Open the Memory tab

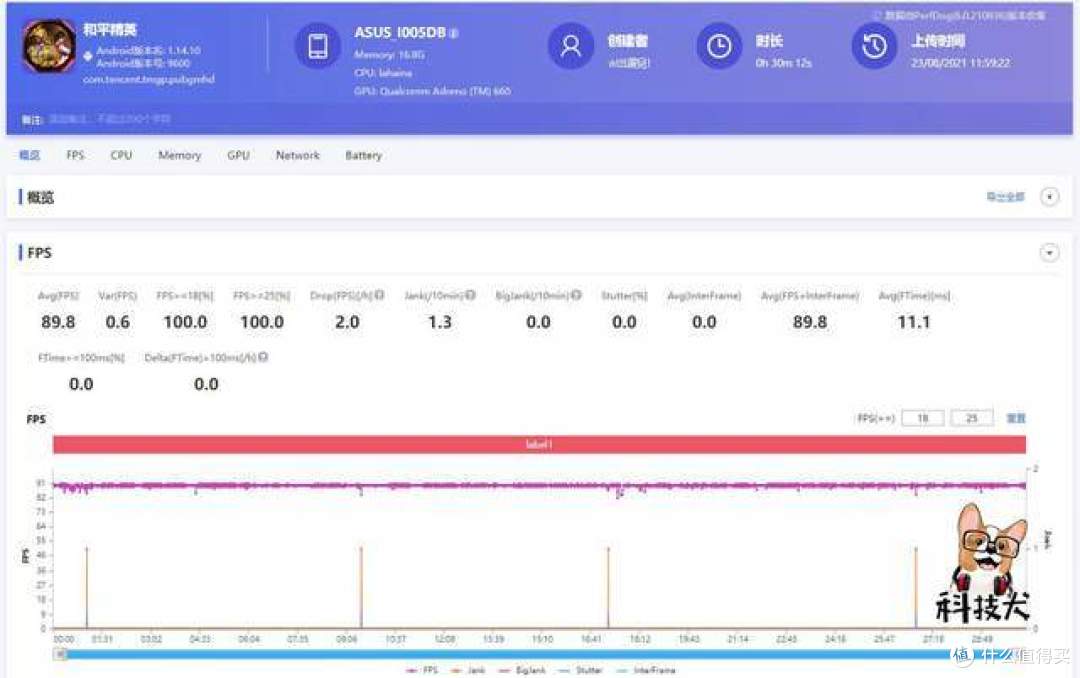coord(180,155)
